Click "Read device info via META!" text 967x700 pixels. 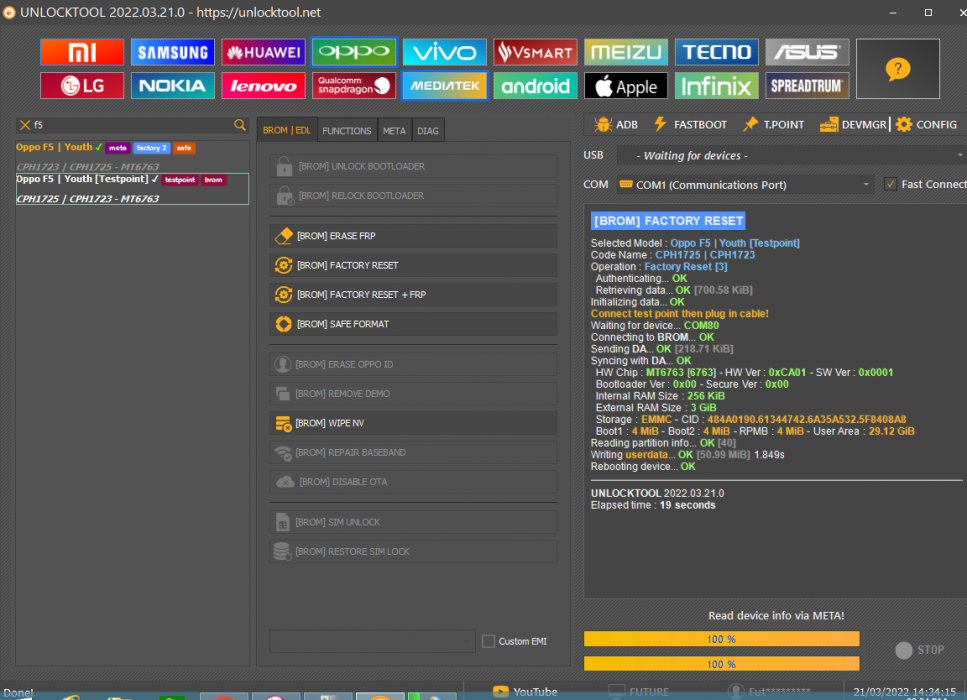coord(776,616)
